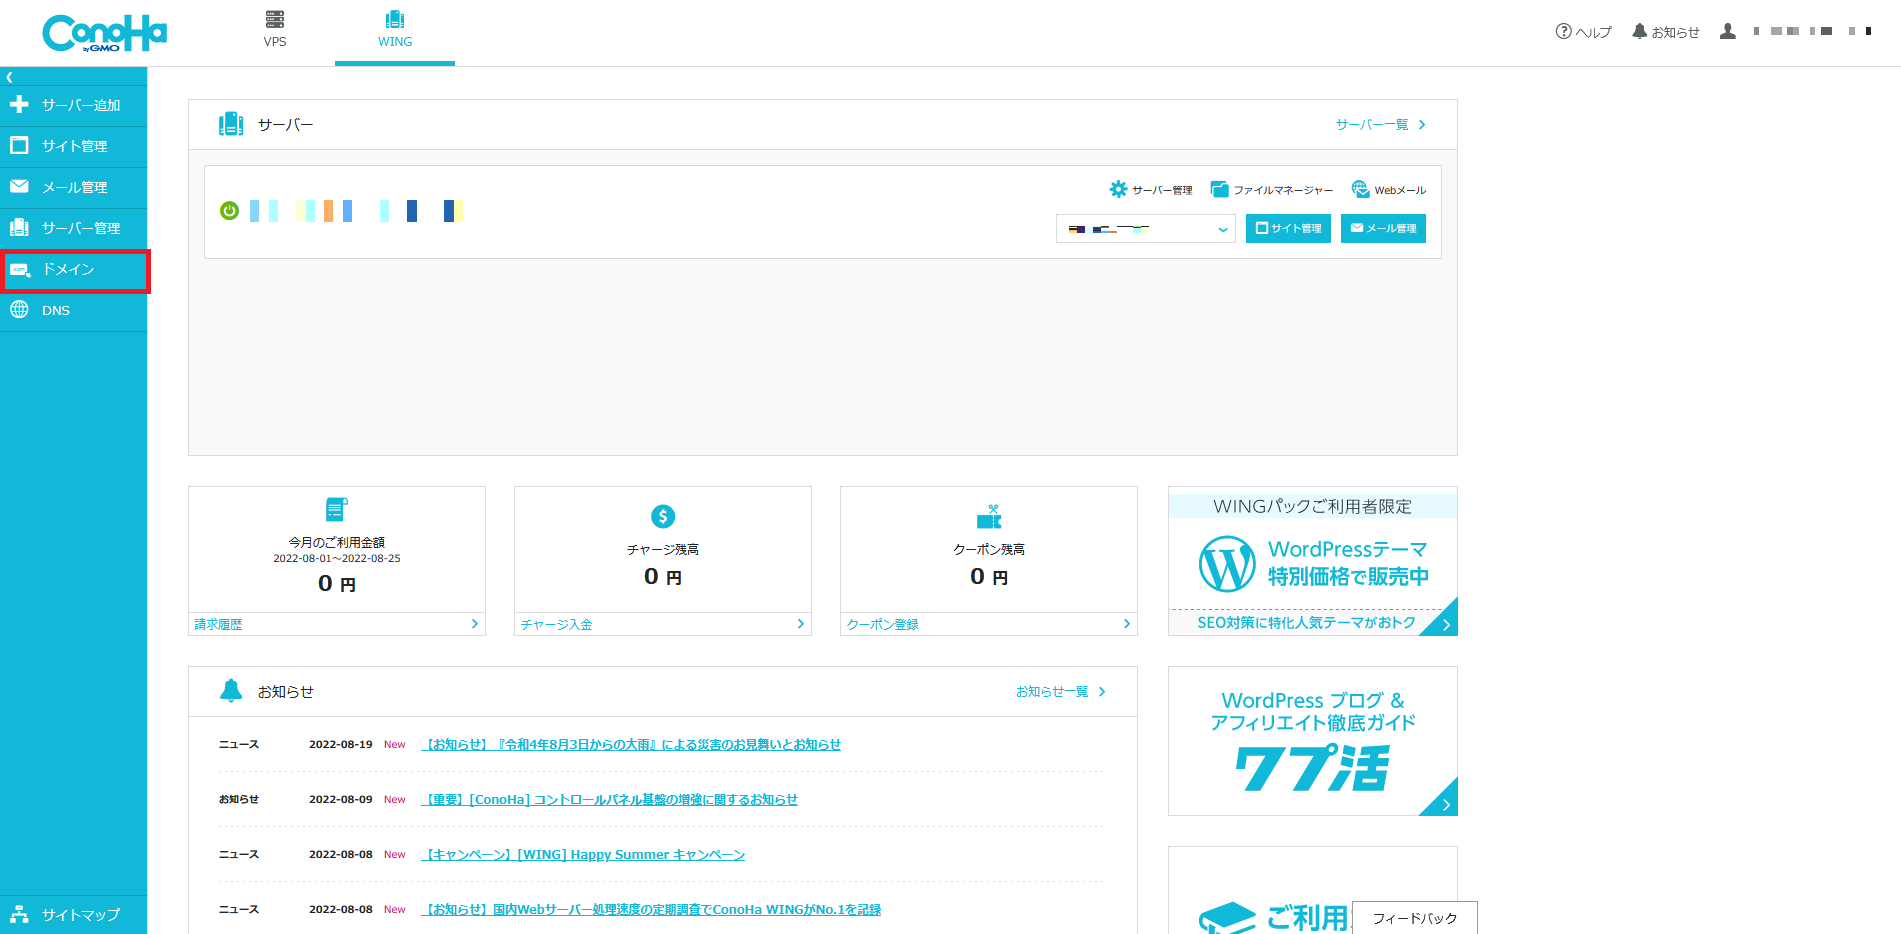Open the user account icon menu

[x=1727, y=31]
